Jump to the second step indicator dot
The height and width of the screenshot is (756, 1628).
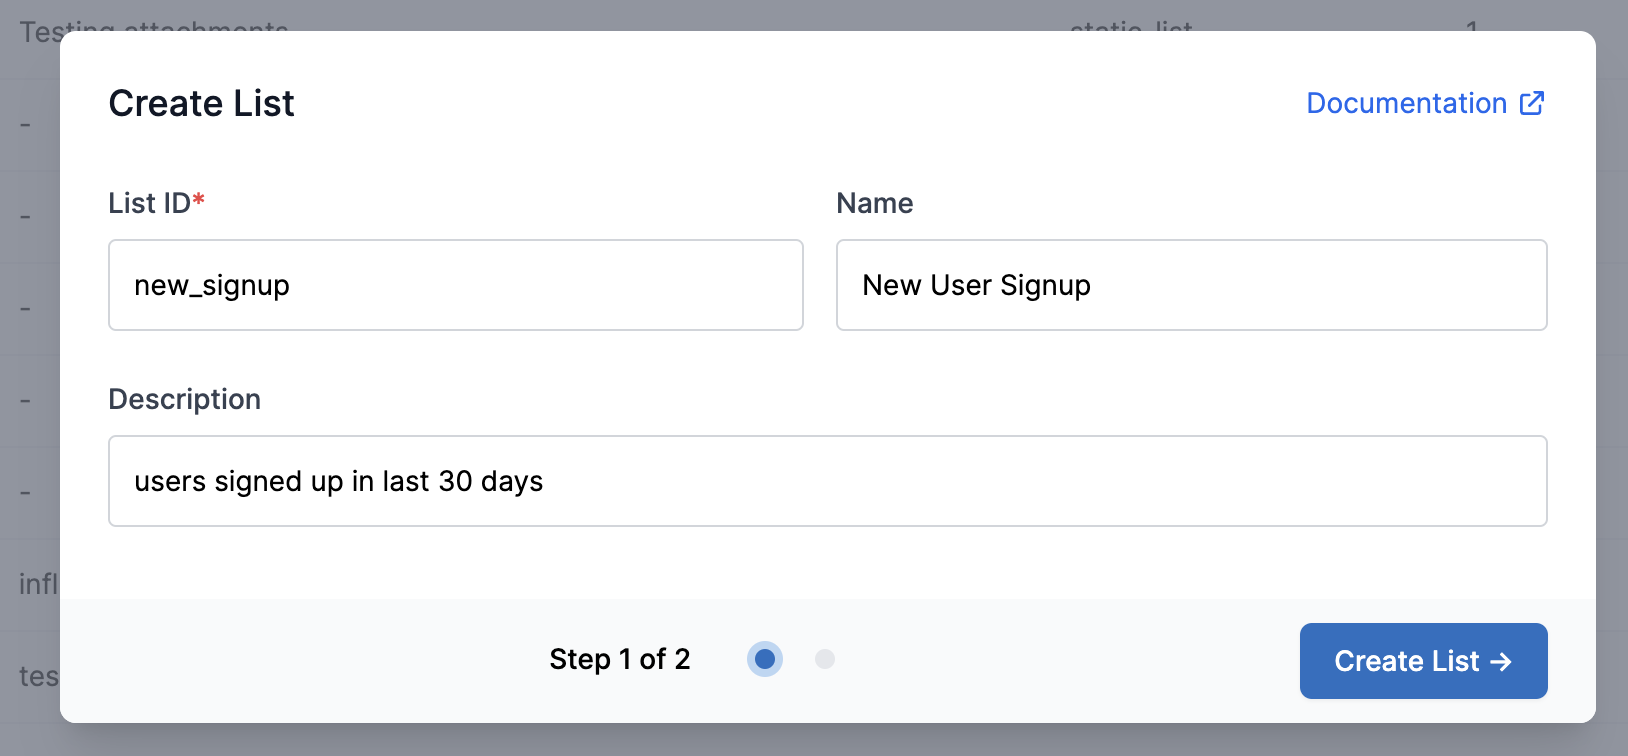825,659
